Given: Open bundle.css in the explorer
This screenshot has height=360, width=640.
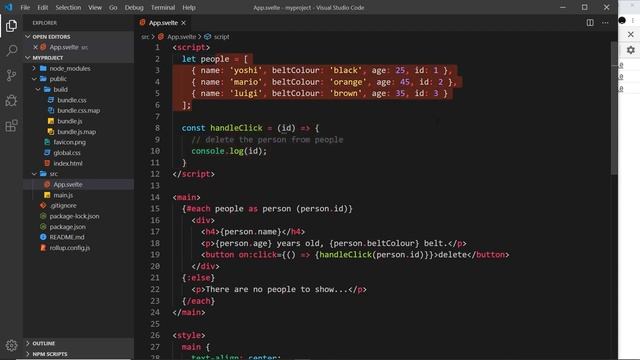Looking at the screenshot, I should coord(71,100).
